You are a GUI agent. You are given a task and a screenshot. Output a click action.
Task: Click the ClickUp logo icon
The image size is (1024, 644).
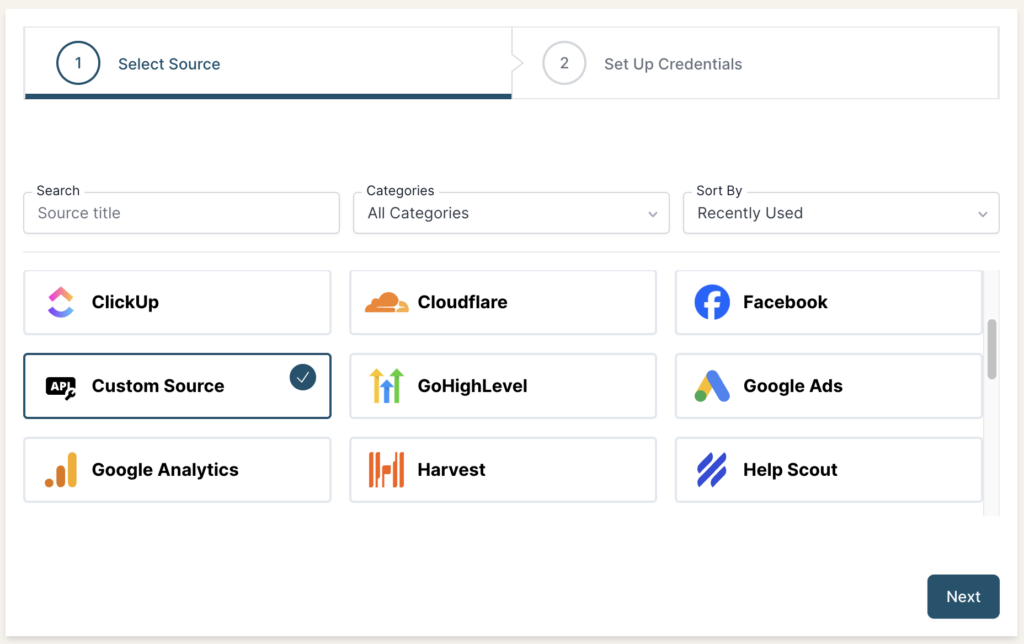[61, 302]
